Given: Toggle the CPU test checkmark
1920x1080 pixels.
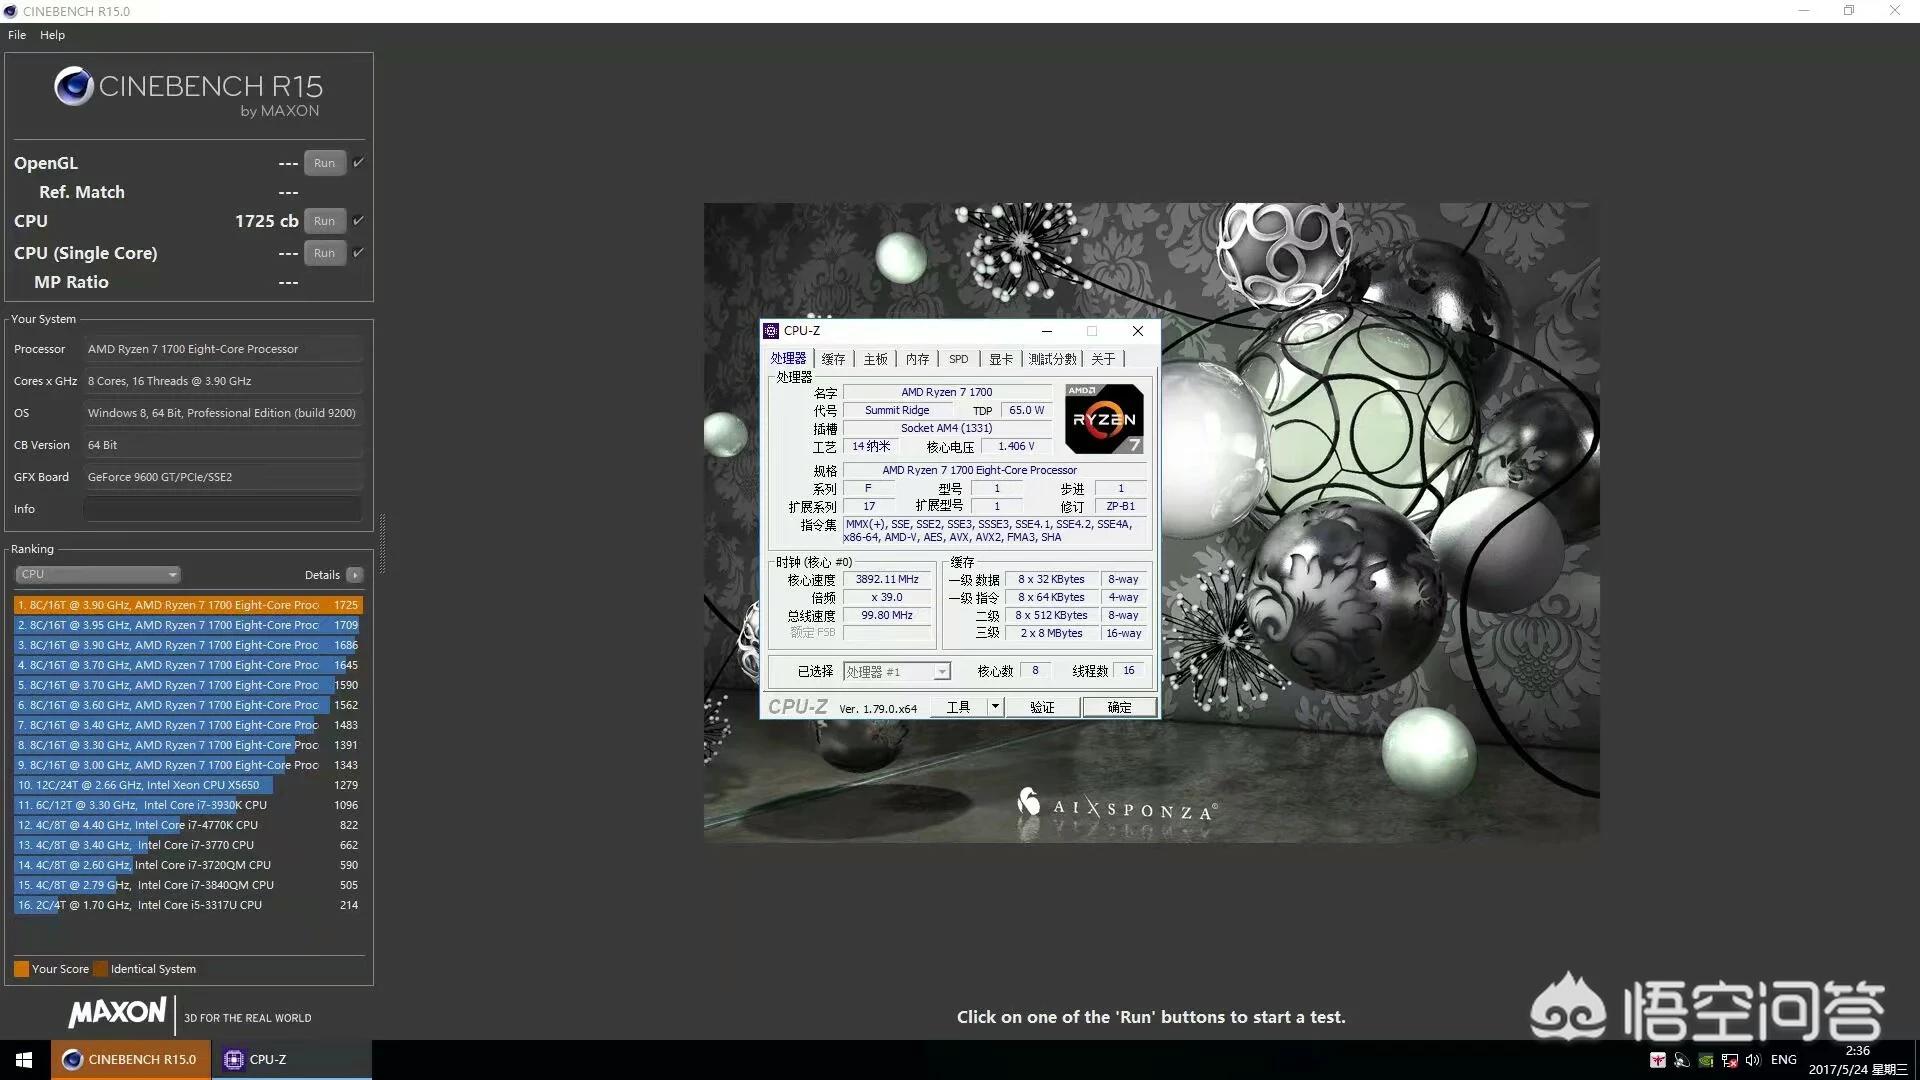Looking at the screenshot, I should pos(358,220).
